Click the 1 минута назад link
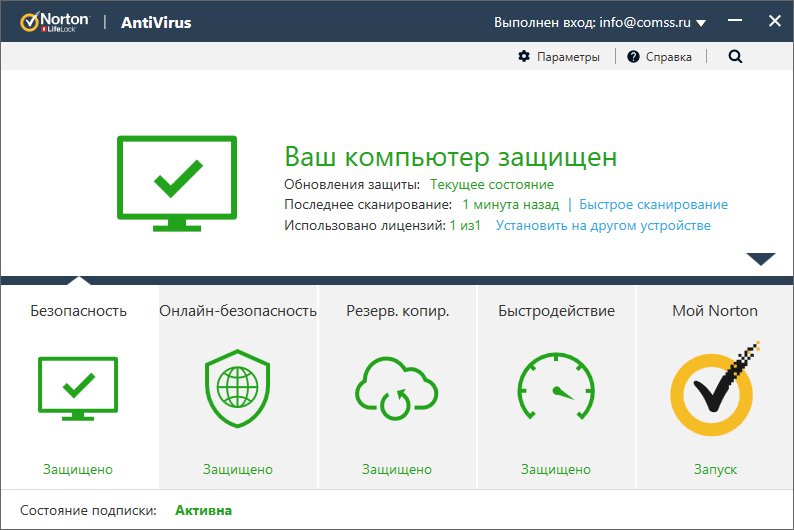Viewport: 794px width, 530px height. pos(510,205)
